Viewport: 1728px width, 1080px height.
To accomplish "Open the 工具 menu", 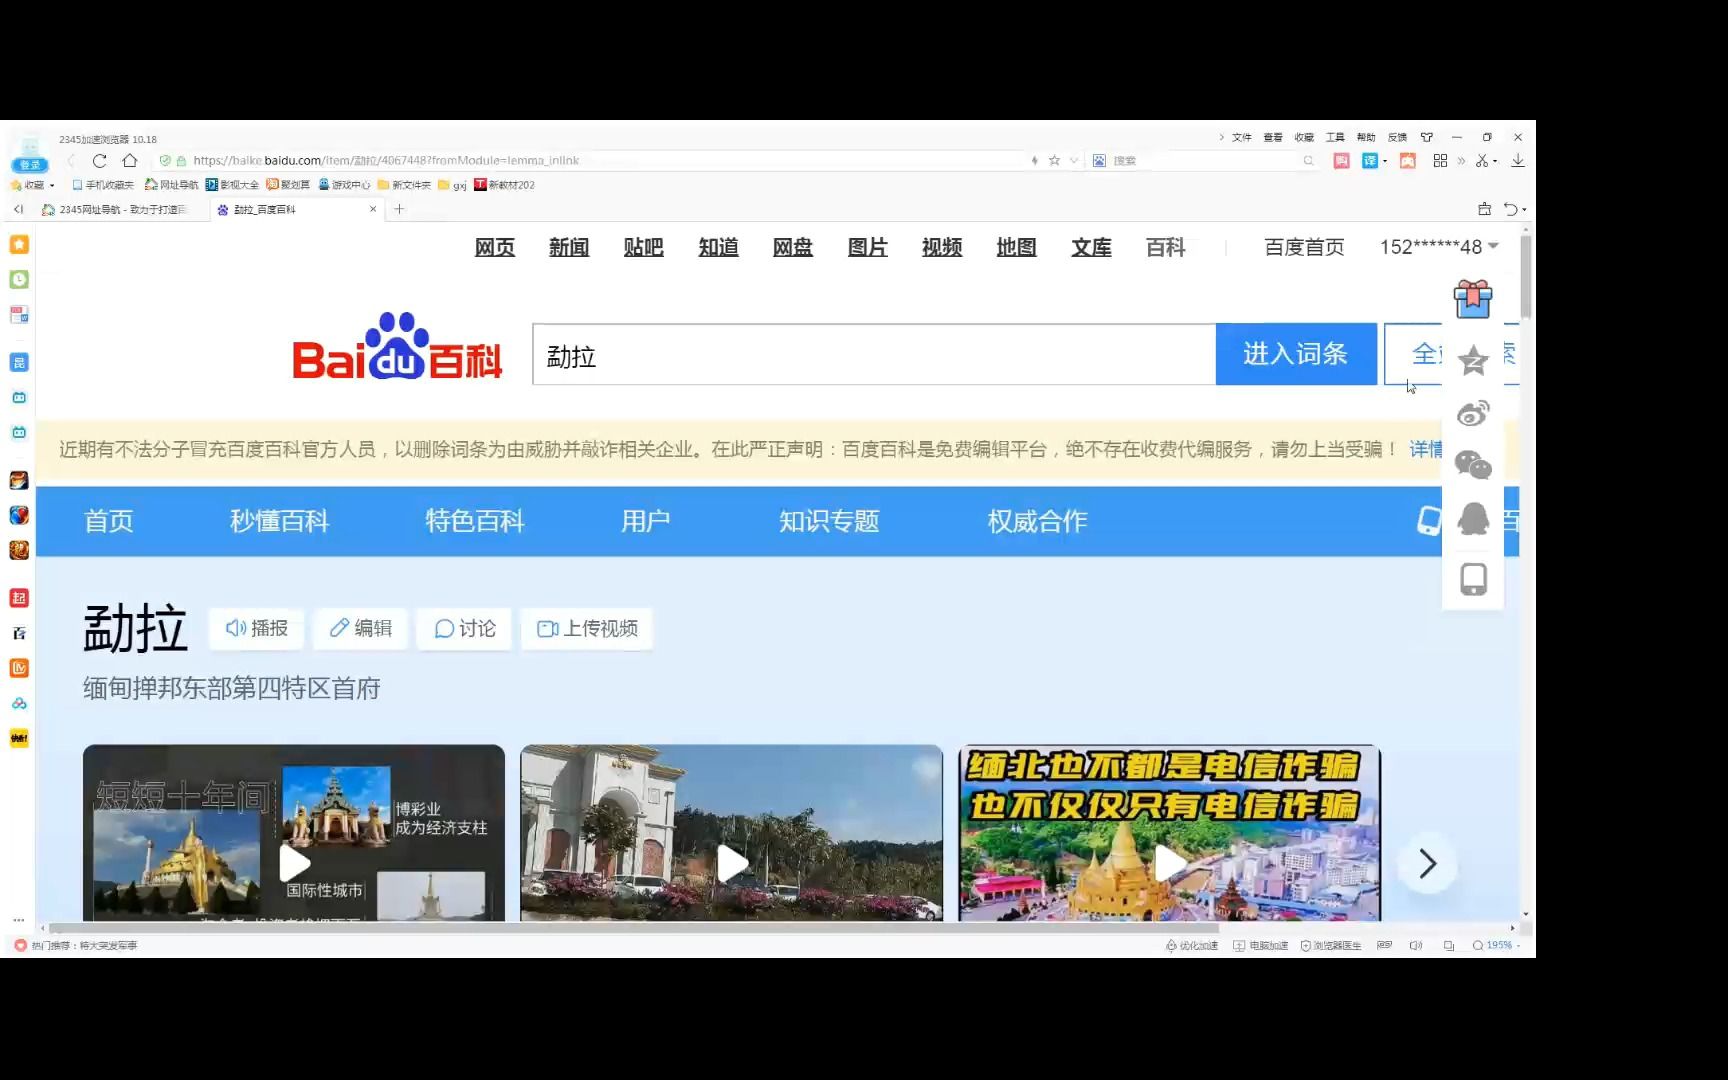I will pos(1335,137).
